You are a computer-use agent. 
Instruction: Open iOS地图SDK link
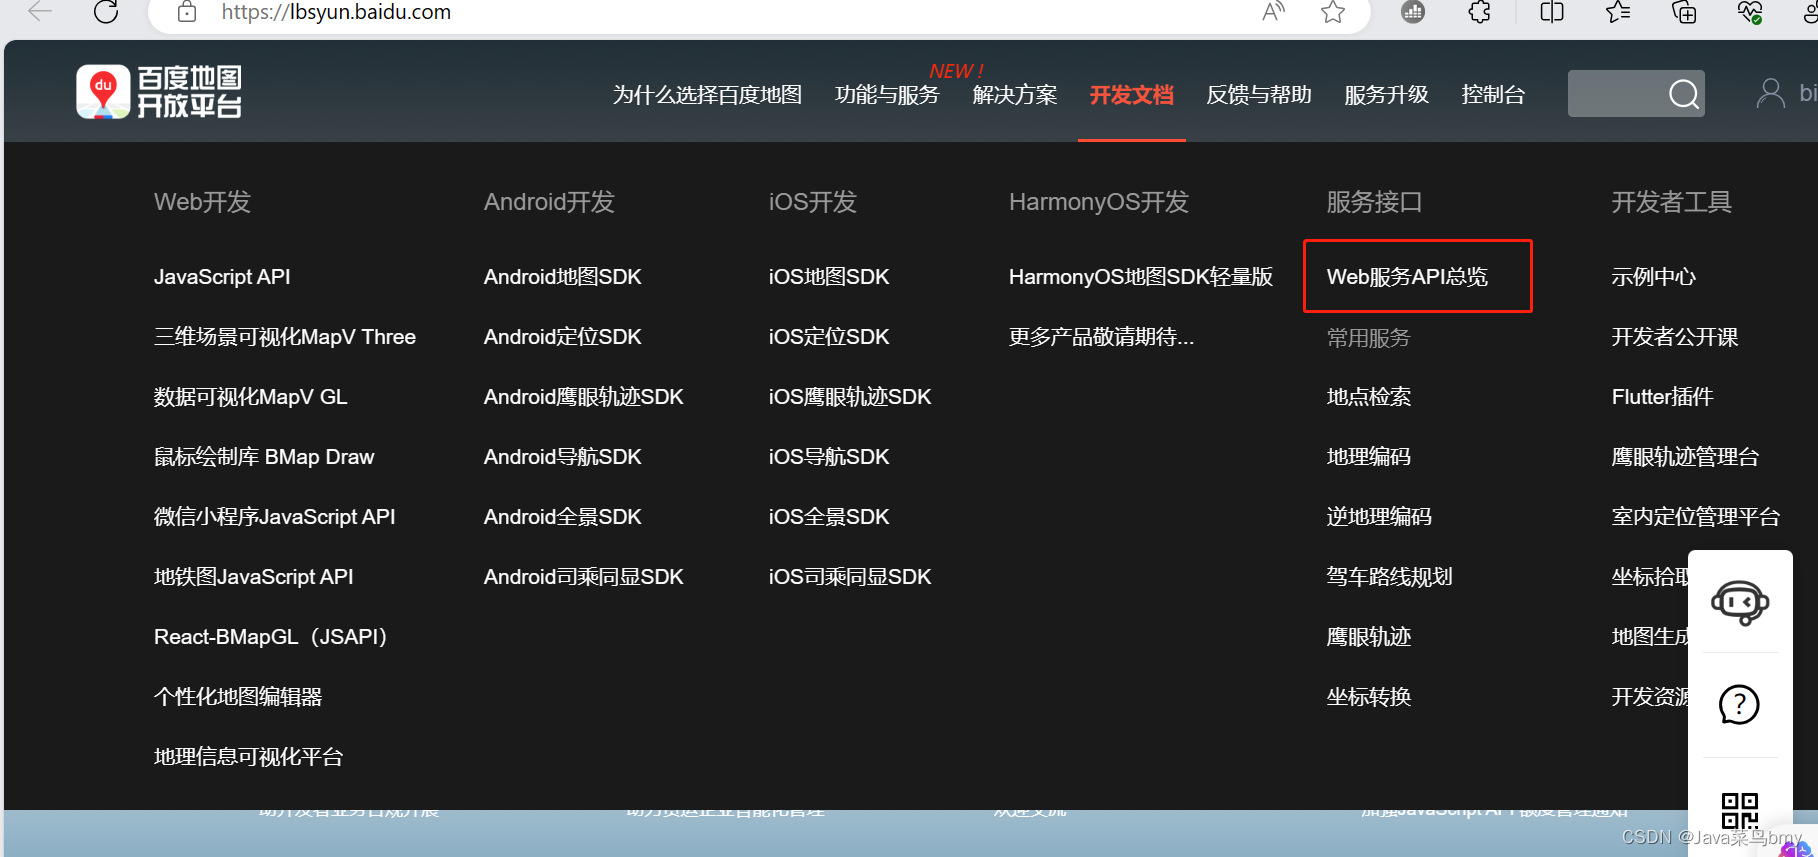[x=829, y=277]
